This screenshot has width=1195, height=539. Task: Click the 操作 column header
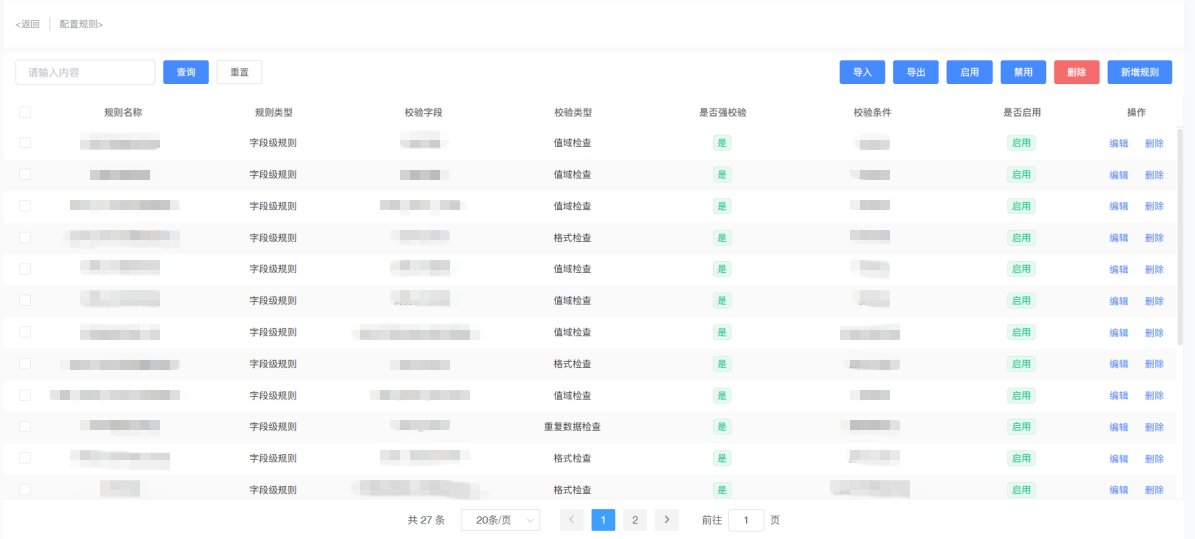click(1136, 112)
